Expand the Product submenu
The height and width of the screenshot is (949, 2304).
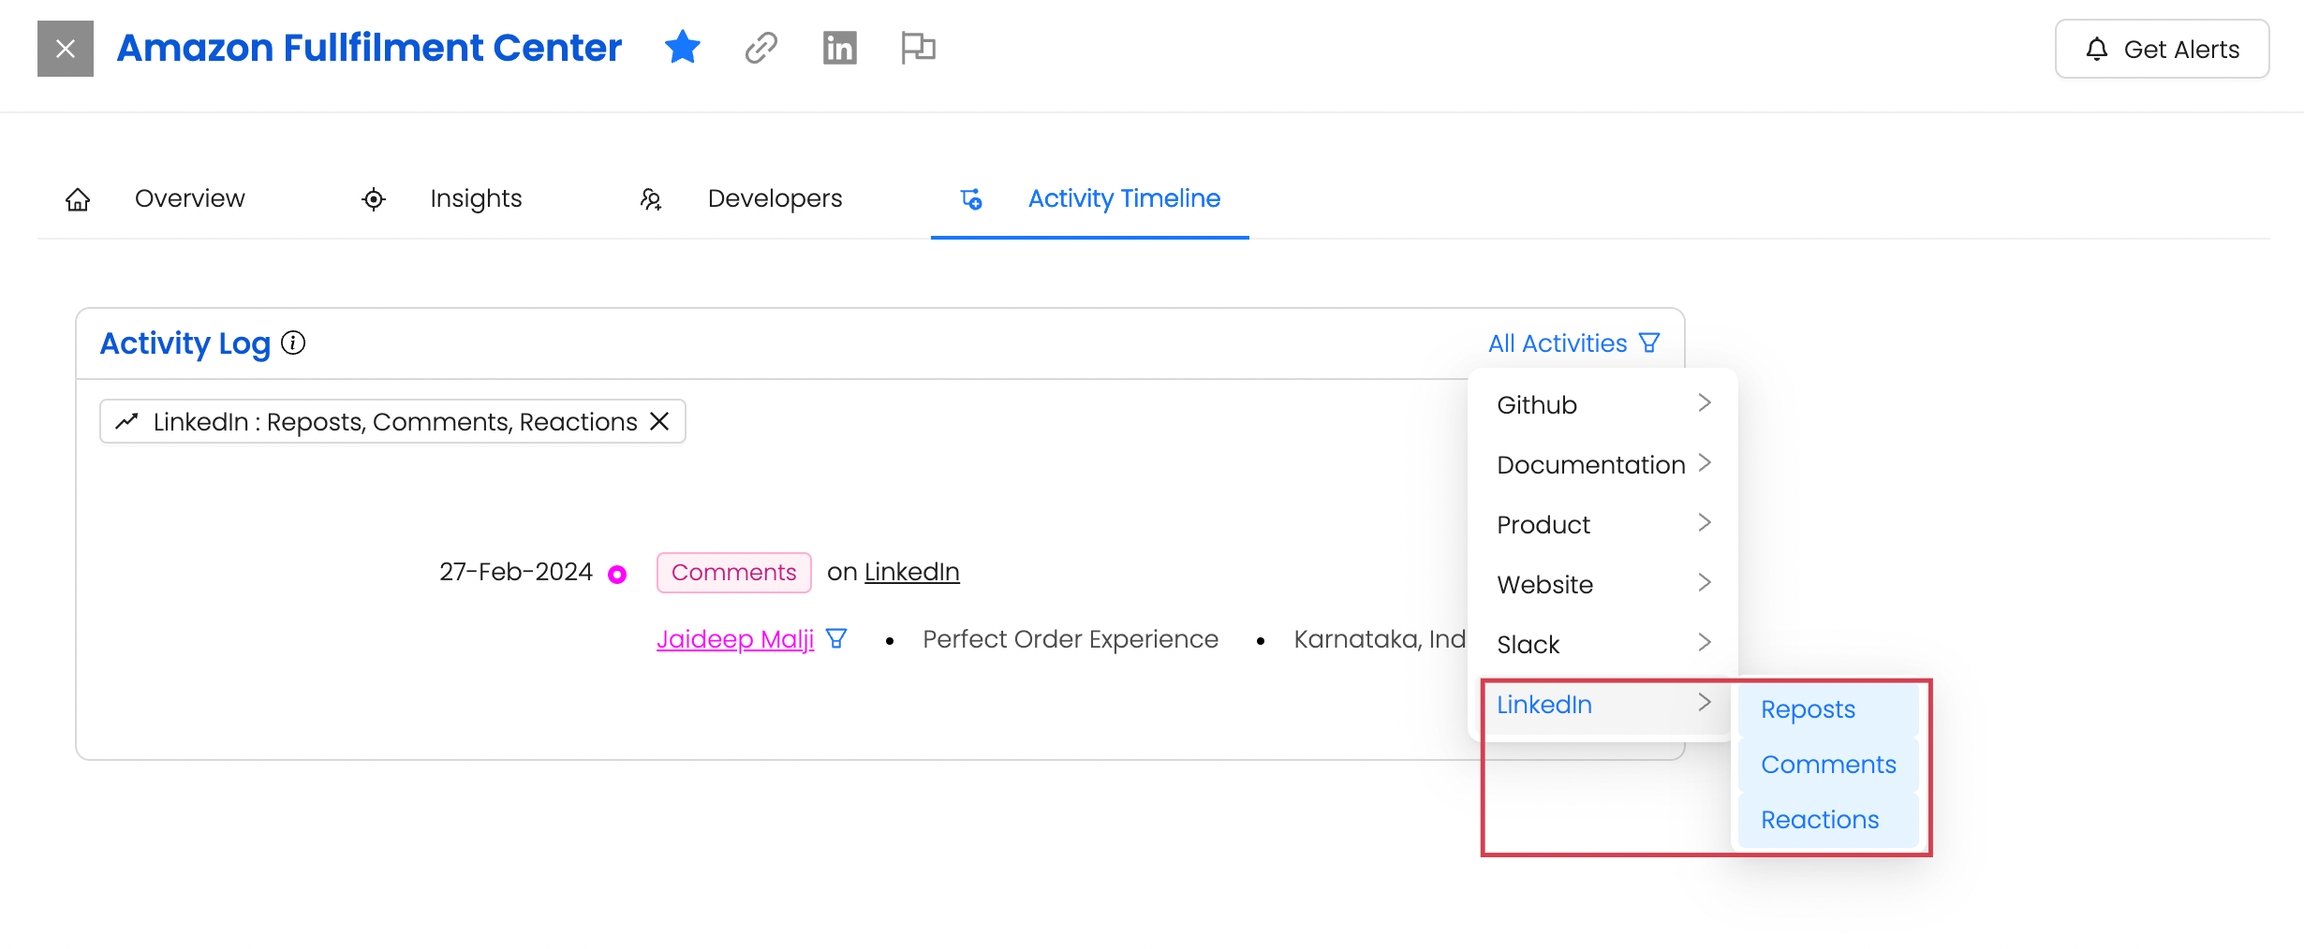click(1603, 524)
